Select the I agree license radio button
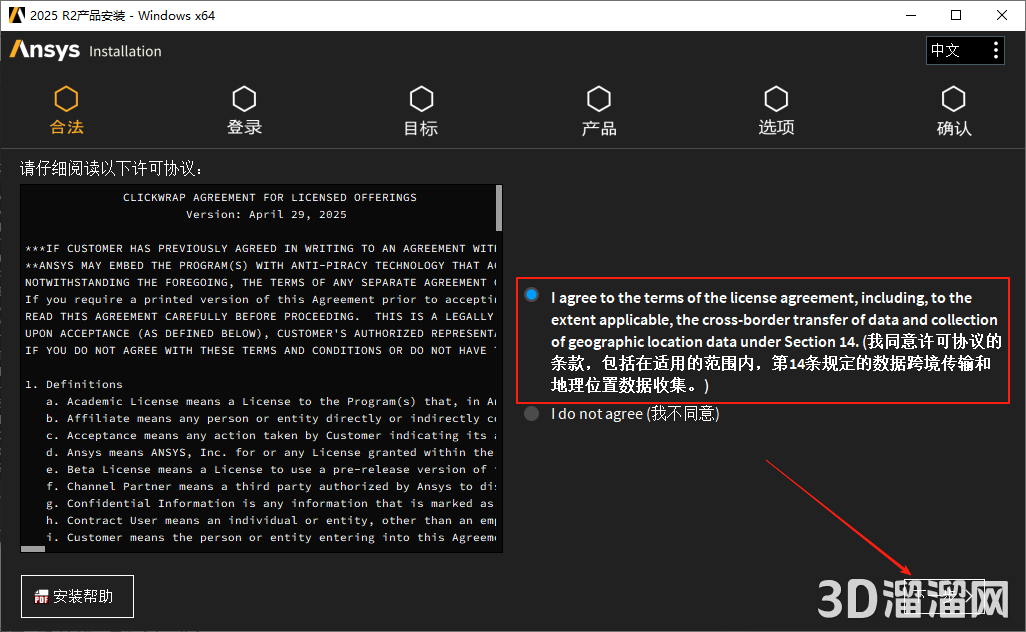1026x632 pixels. point(531,295)
